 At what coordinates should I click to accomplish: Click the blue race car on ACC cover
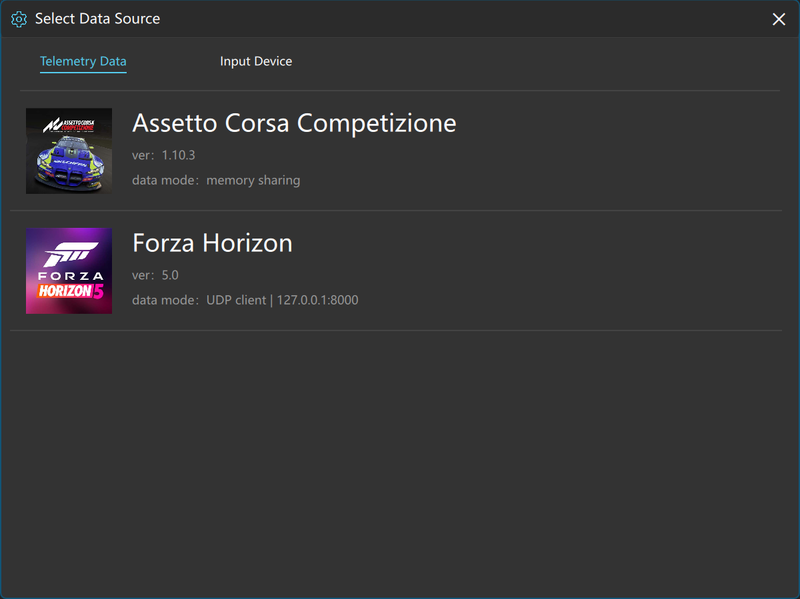tap(69, 163)
